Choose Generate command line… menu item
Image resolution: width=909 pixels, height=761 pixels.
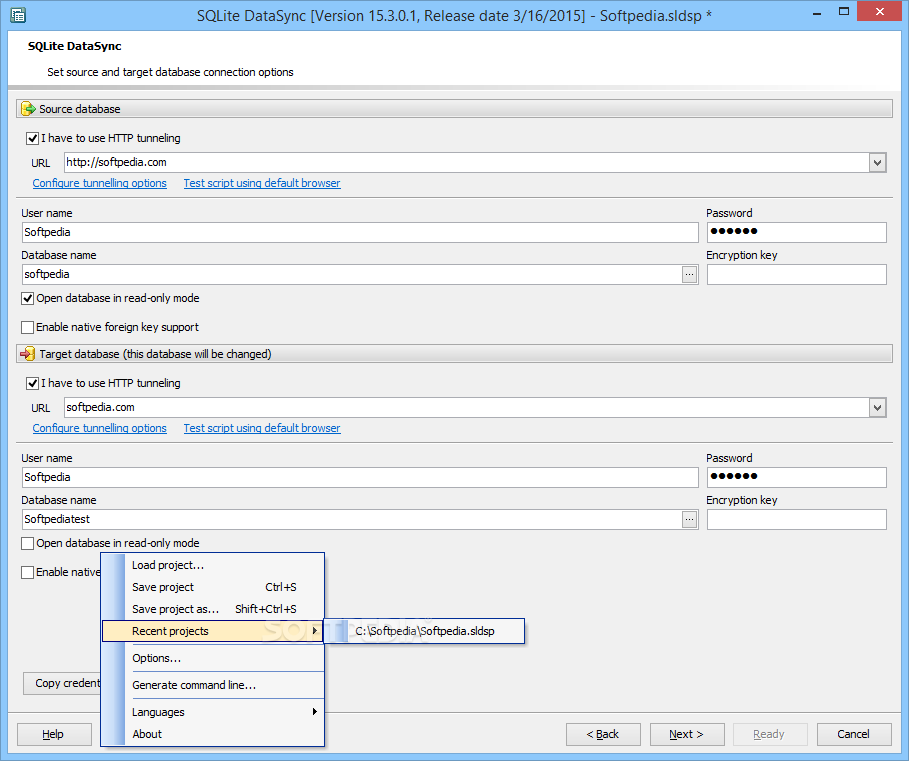click(213, 685)
